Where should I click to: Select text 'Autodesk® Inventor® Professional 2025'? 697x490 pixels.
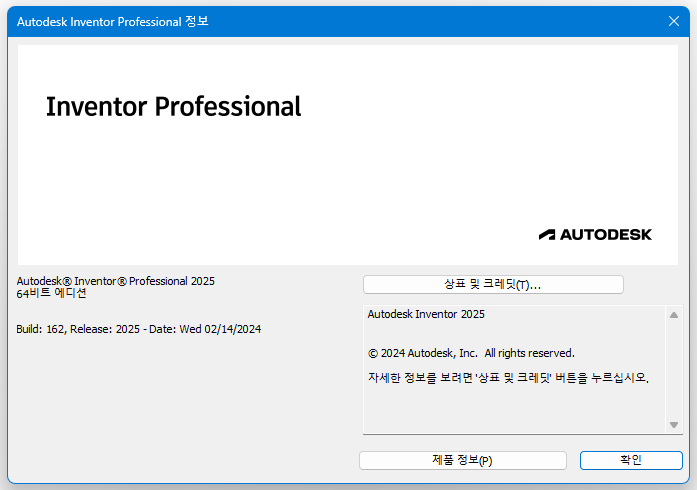[x=116, y=281]
